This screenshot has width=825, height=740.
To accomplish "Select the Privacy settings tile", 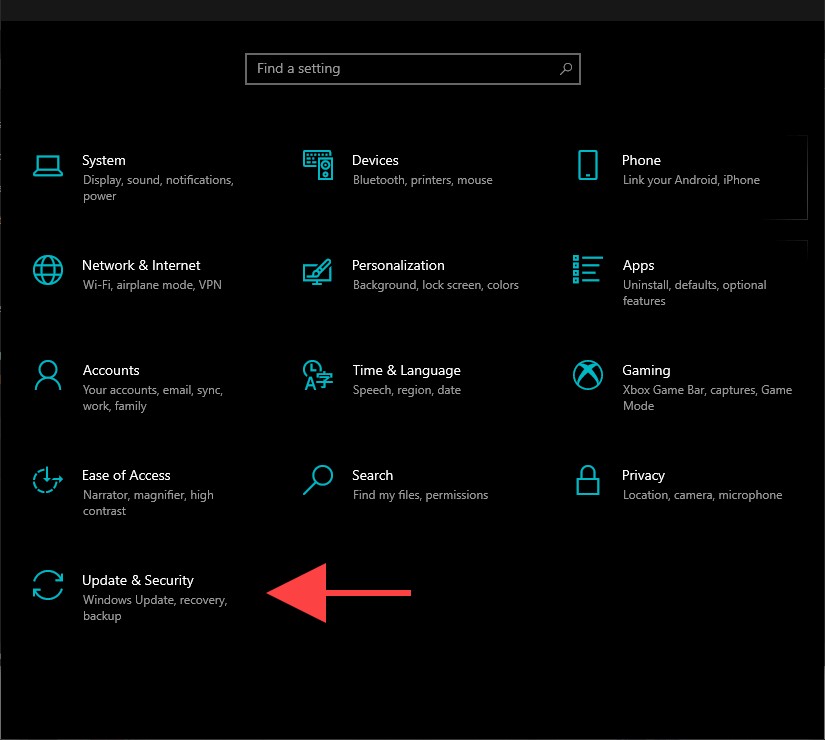I will (643, 475).
